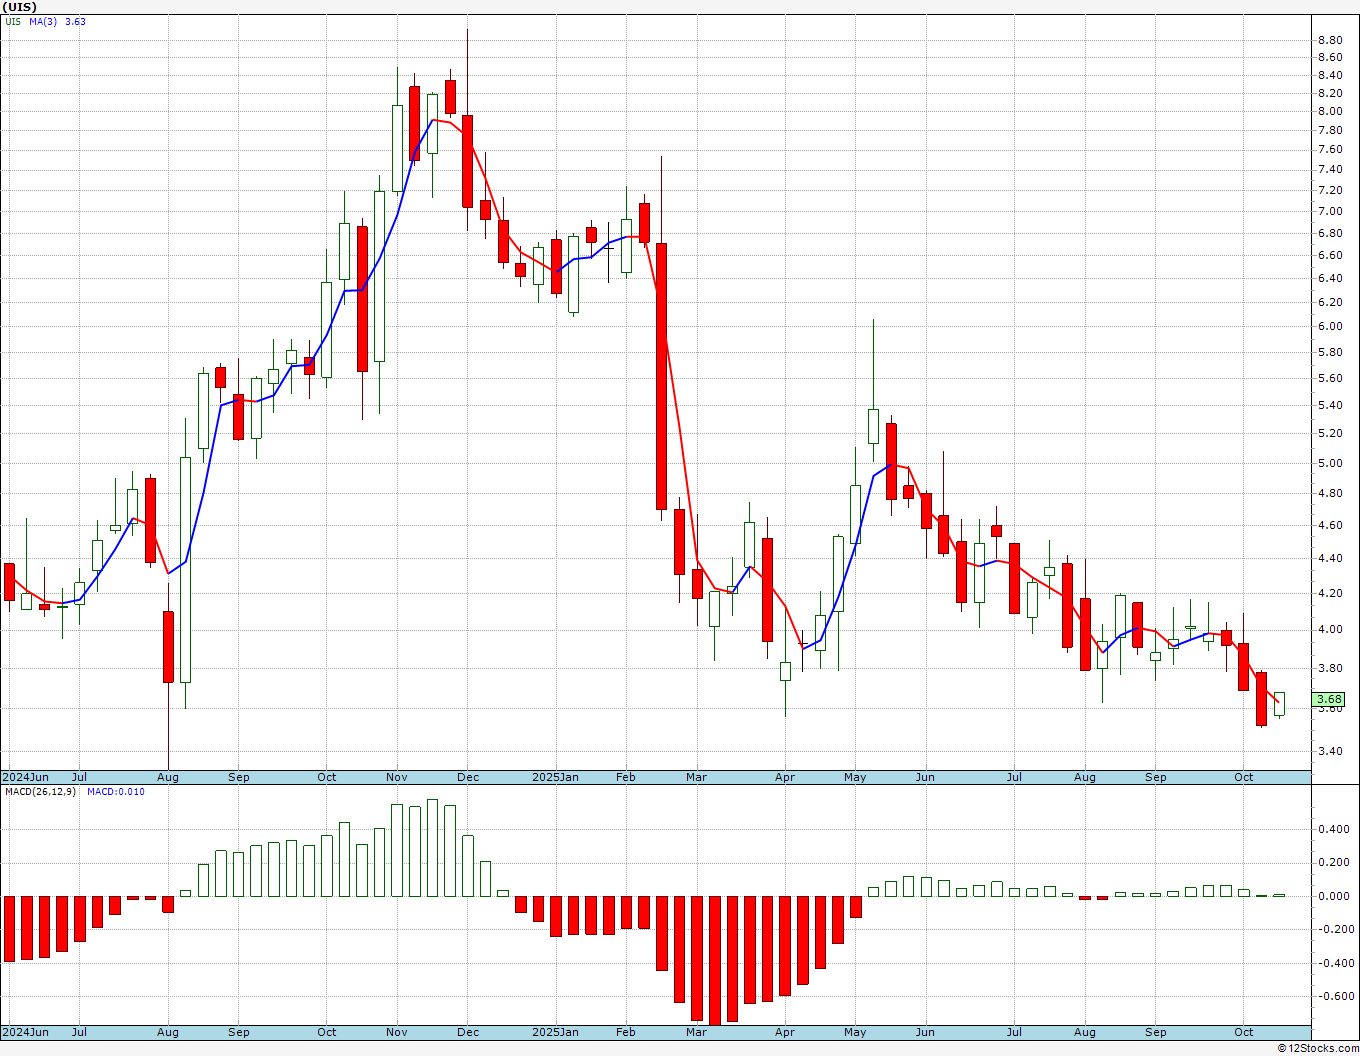
Task: Click the "5.00" price axis label
Action: pos(1330,463)
